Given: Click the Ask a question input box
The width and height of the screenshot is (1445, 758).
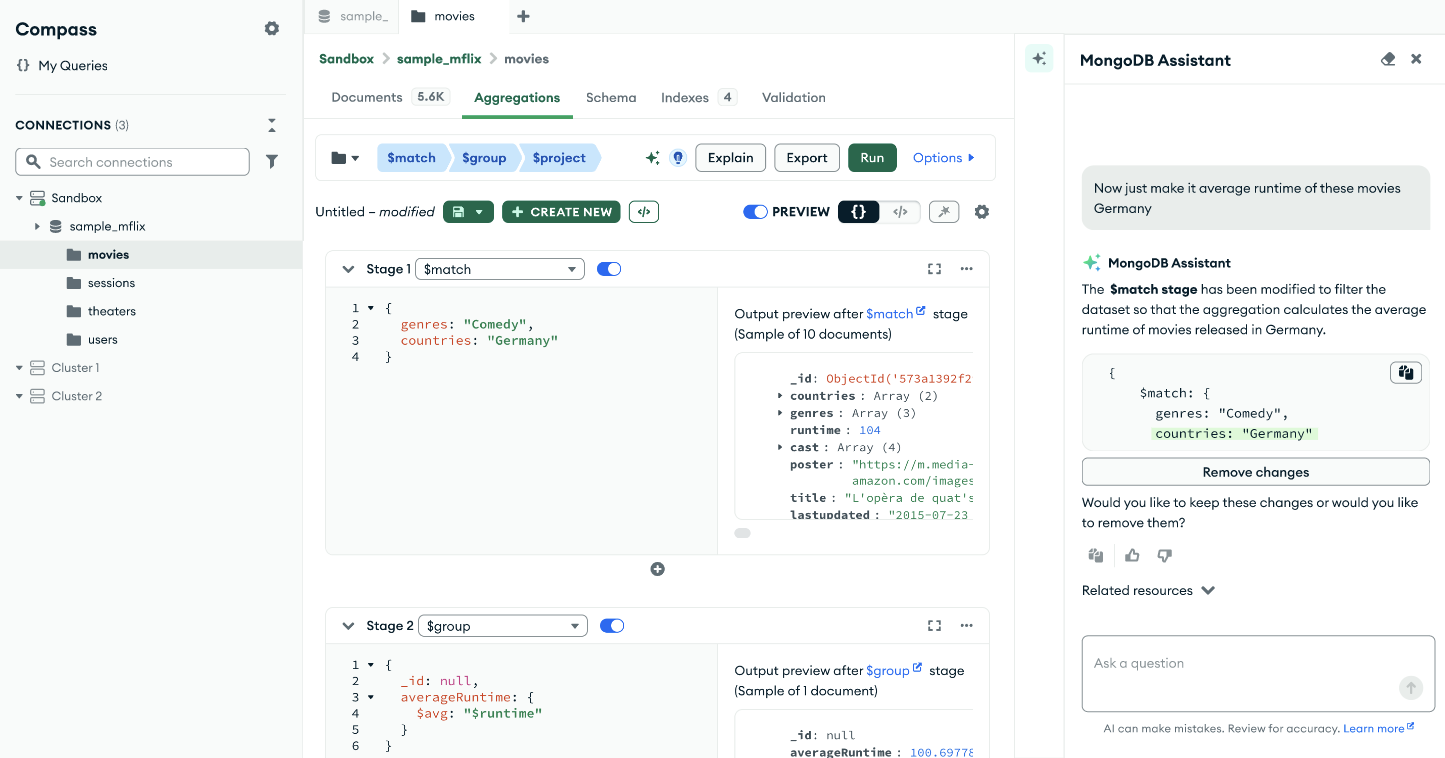Looking at the screenshot, I should (x=1258, y=673).
